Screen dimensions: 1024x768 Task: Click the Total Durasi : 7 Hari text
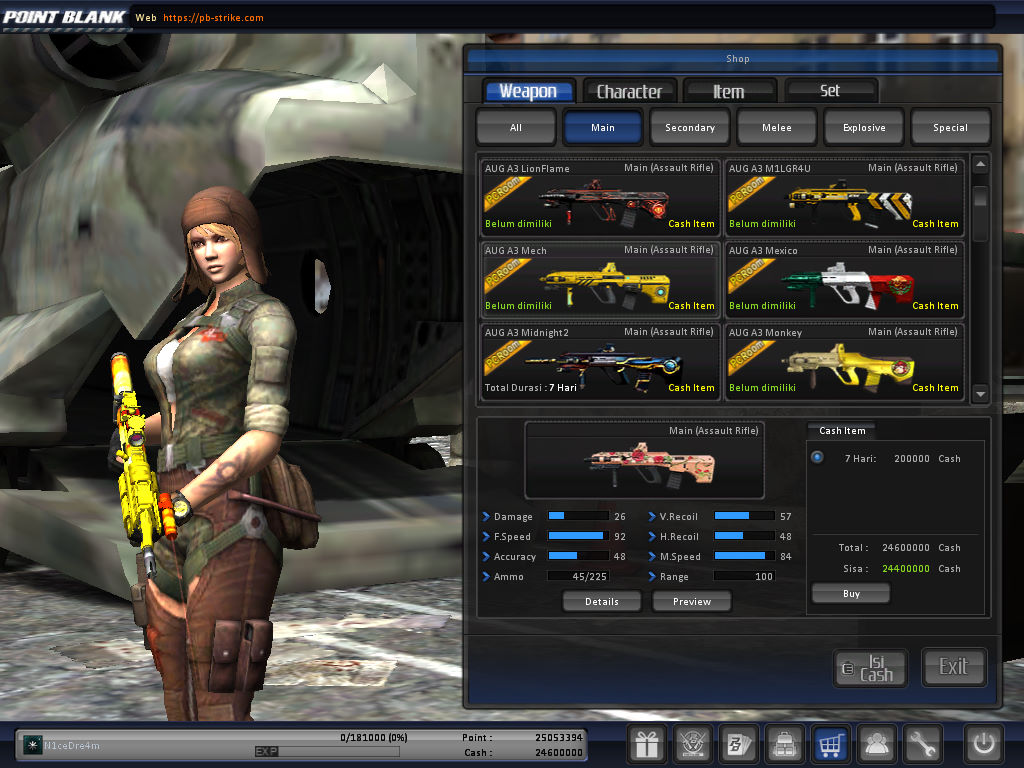tap(530, 388)
